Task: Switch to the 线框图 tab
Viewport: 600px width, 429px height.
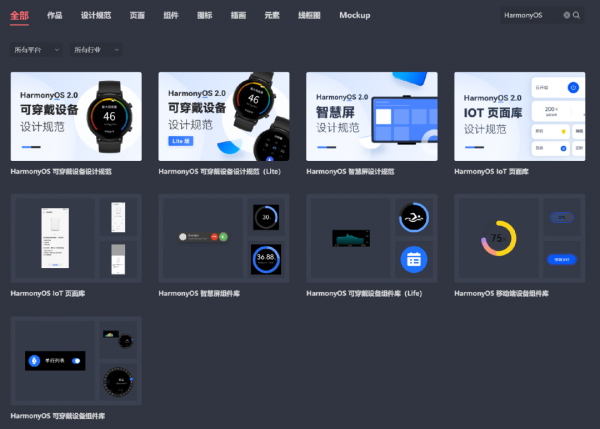Action: coord(311,15)
